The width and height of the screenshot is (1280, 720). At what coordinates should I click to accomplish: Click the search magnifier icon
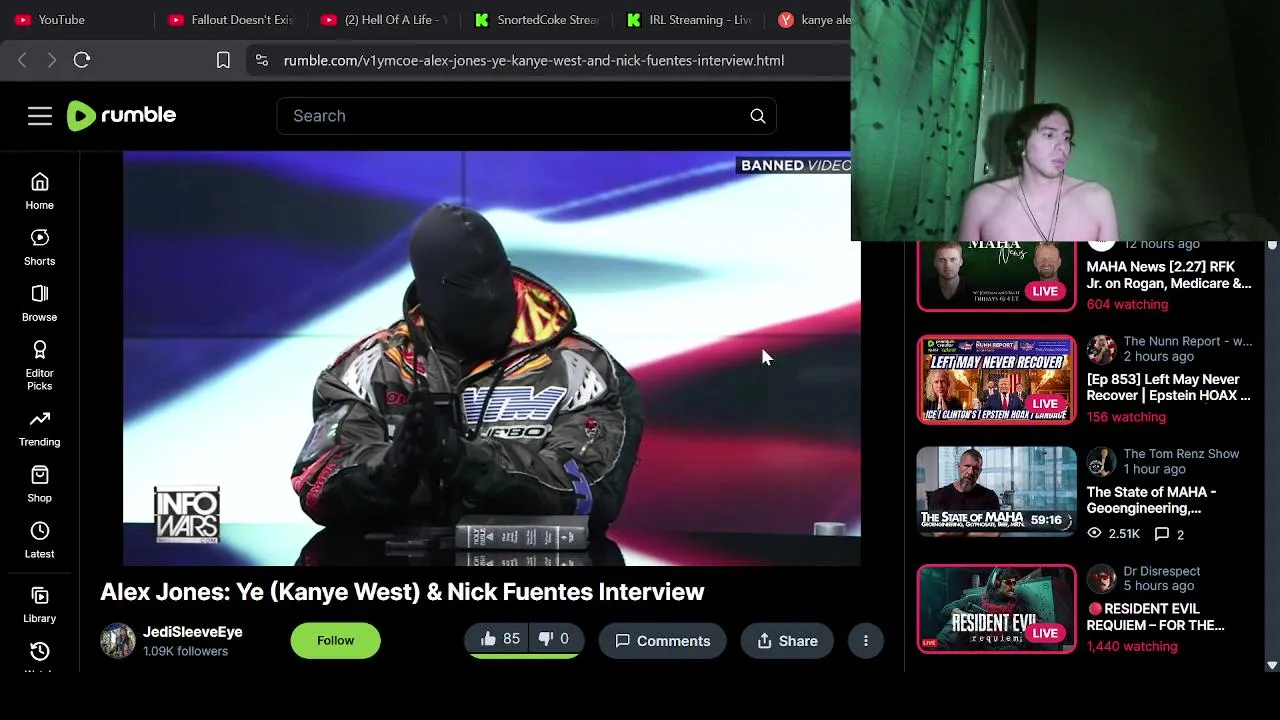tap(758, 116)
